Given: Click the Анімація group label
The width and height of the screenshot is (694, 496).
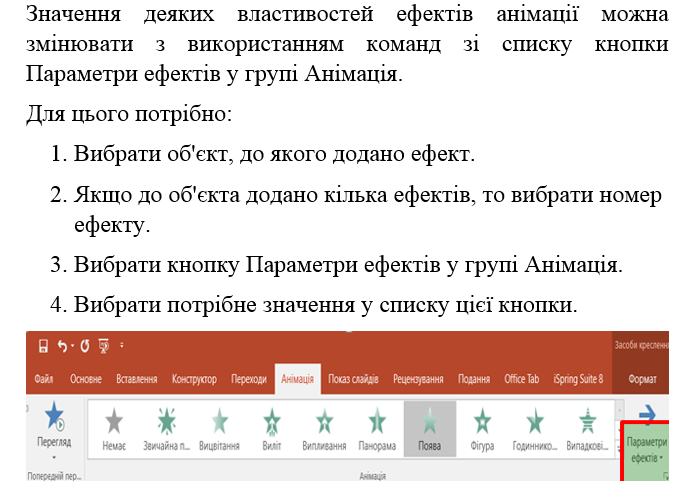Looking at the screenshot, I should pyautogui.click(x=372, y=476).
